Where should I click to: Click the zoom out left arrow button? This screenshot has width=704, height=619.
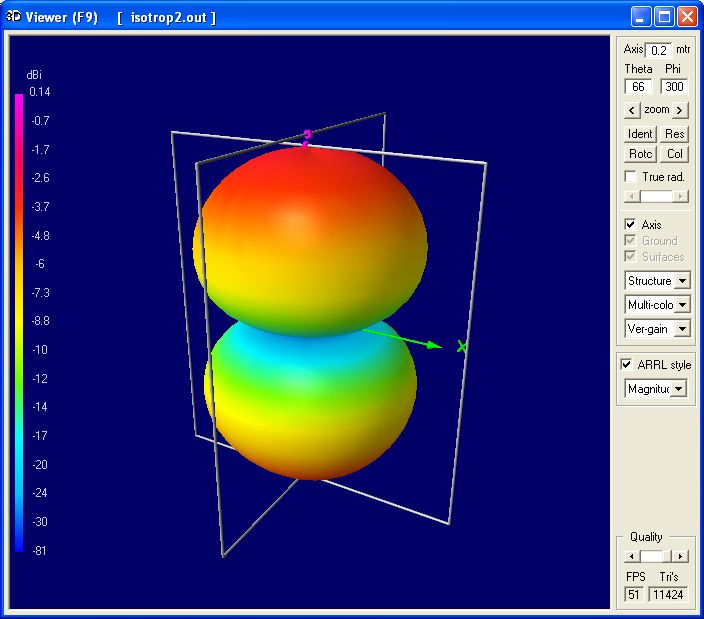632,110
